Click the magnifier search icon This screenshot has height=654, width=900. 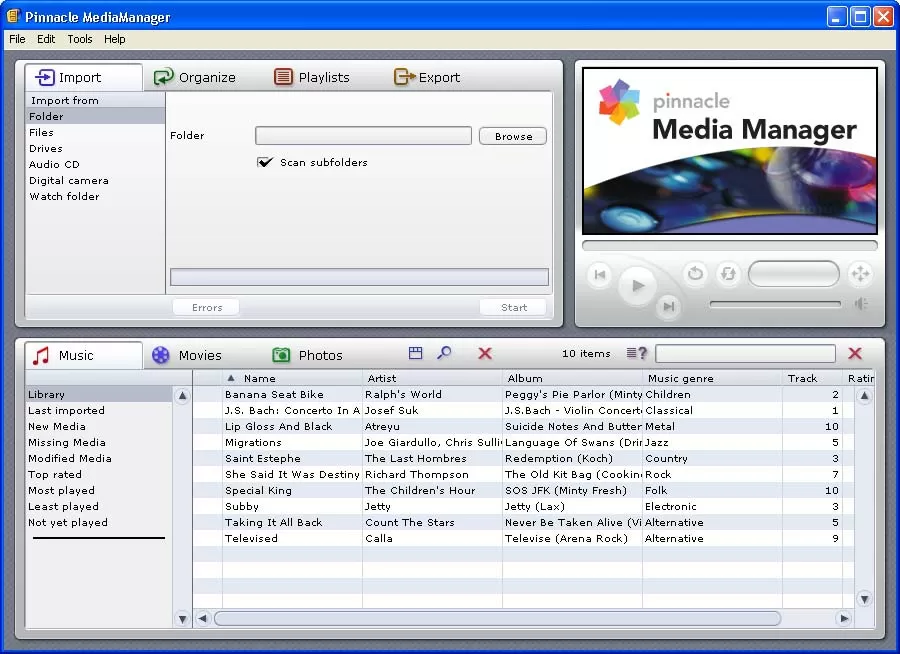(x=445, y=353)
